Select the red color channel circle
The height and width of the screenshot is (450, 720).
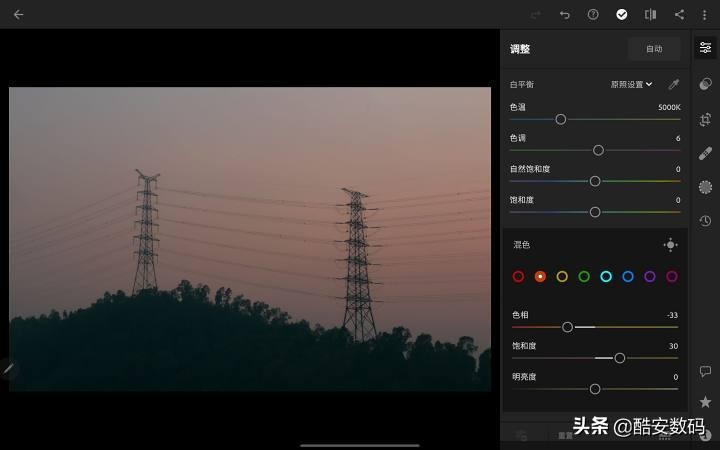pyautogui.click(x=518, y=276)
